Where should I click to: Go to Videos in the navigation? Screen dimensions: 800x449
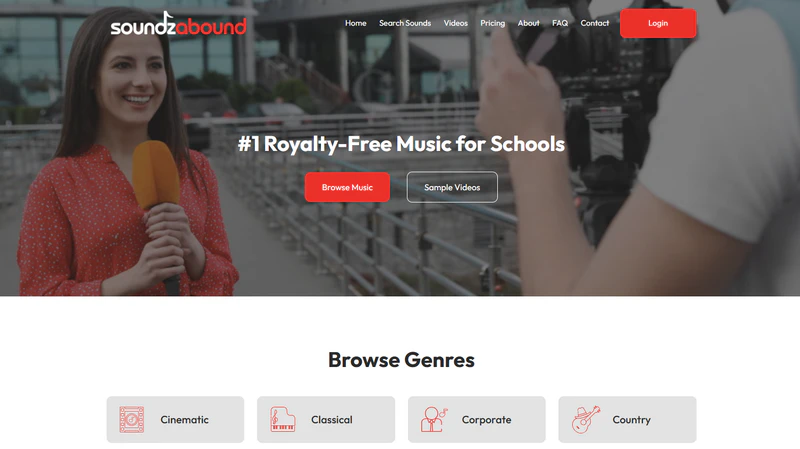[x=456, y=23]
